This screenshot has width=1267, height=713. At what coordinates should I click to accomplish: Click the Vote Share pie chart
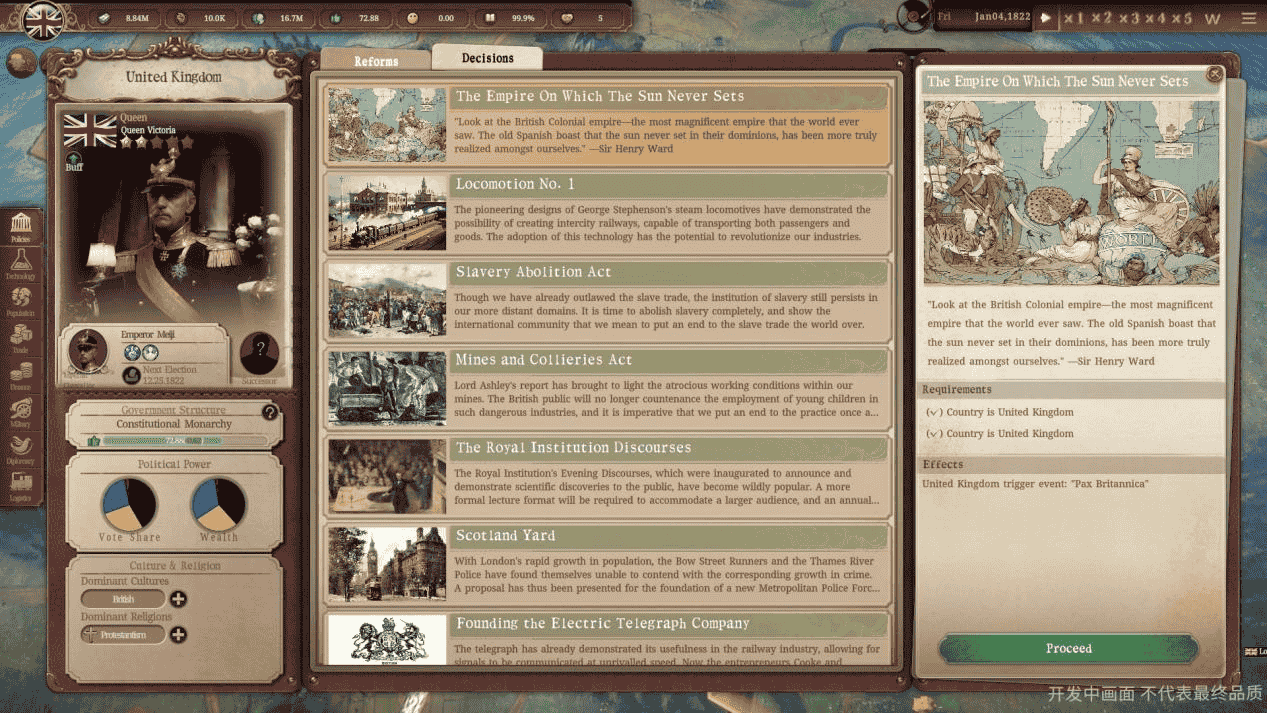click(129, 504)
